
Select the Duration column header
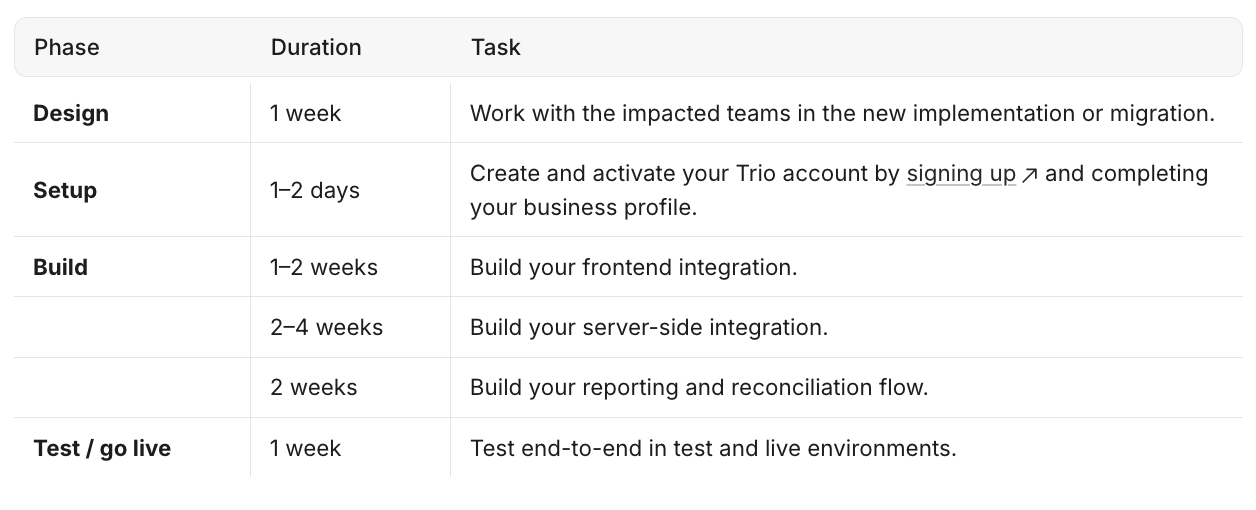pyautogui.click(x=316, y=47)
